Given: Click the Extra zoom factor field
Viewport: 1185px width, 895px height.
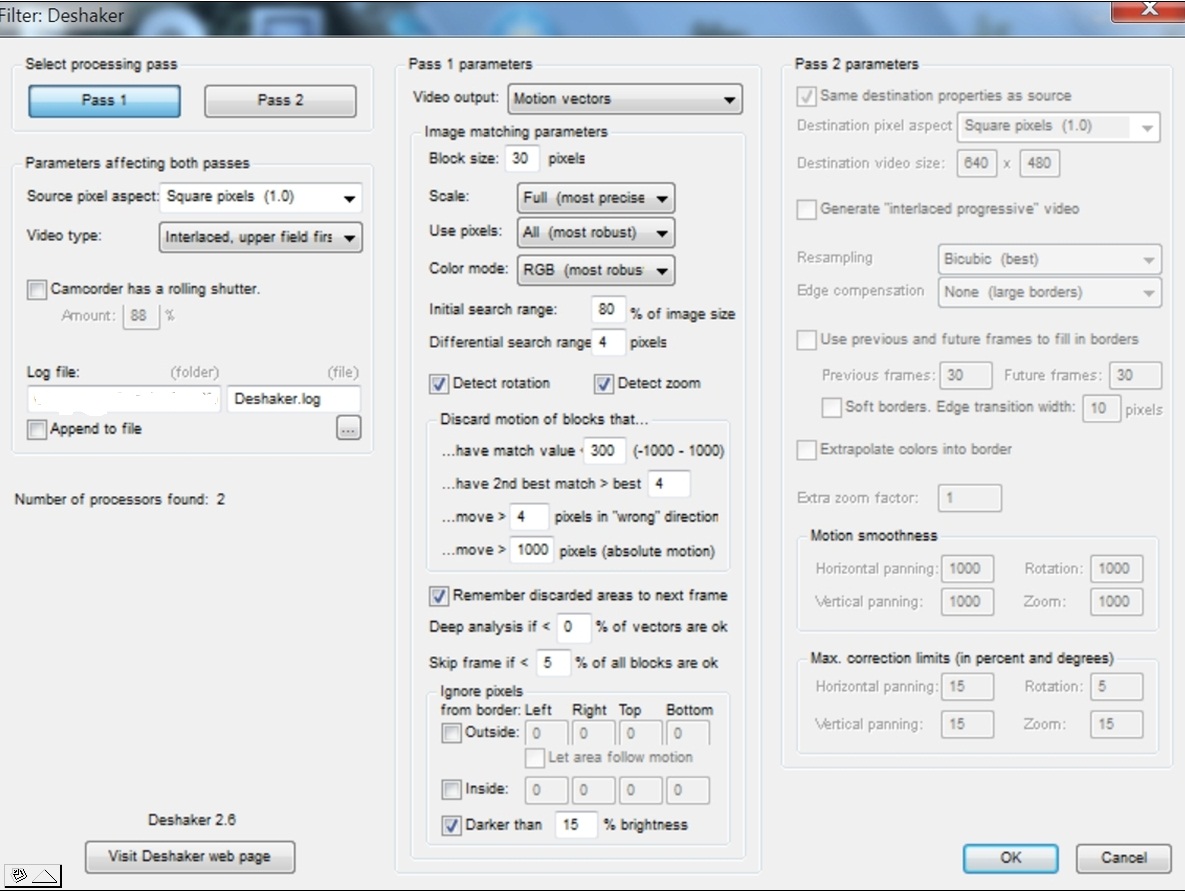Looking at the screenshot, I should tap(970, 498).
